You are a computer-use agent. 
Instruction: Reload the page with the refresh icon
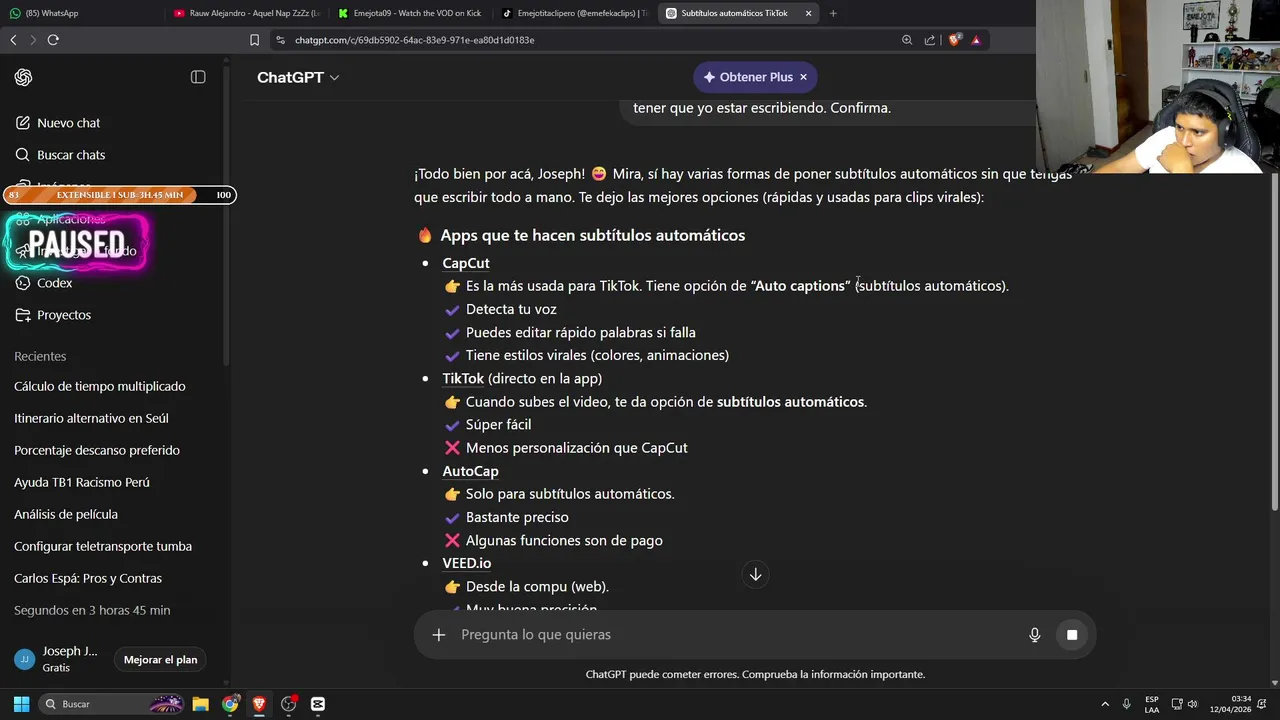[x=53, y=40]
